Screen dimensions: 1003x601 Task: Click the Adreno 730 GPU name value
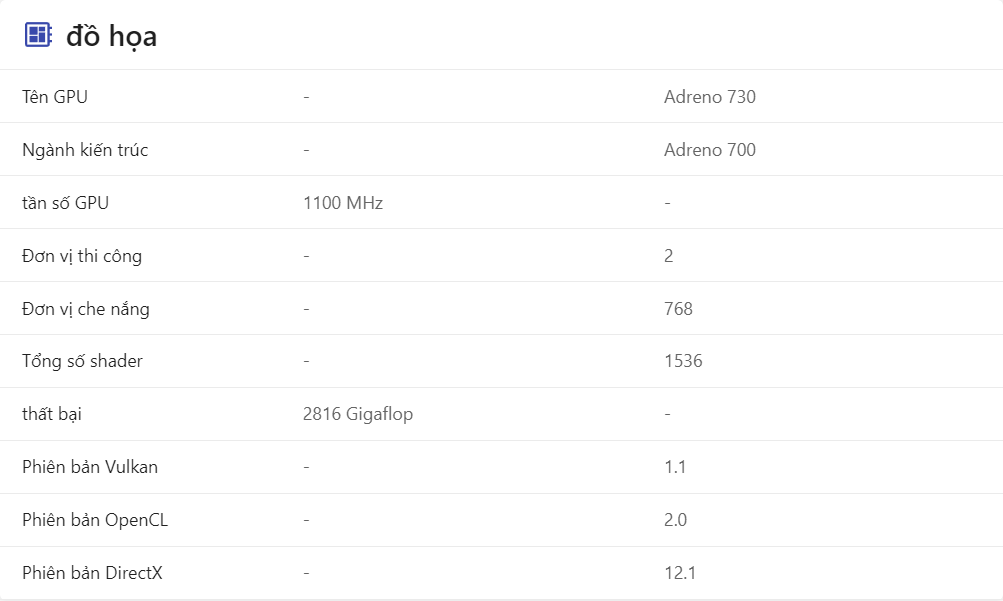tap(709, 97)
